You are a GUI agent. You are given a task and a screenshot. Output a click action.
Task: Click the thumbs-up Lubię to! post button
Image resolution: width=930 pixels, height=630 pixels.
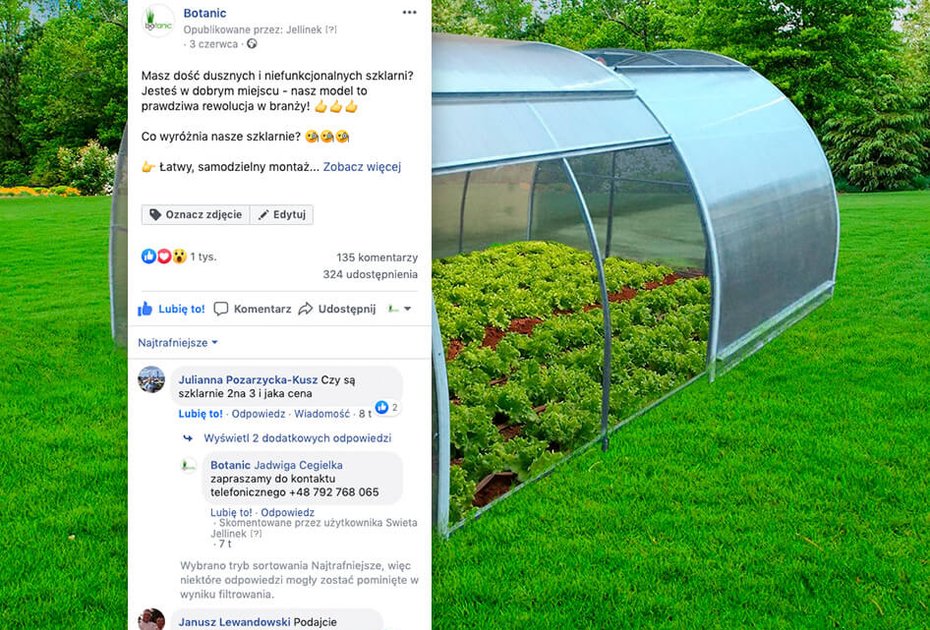click(171, 309)
